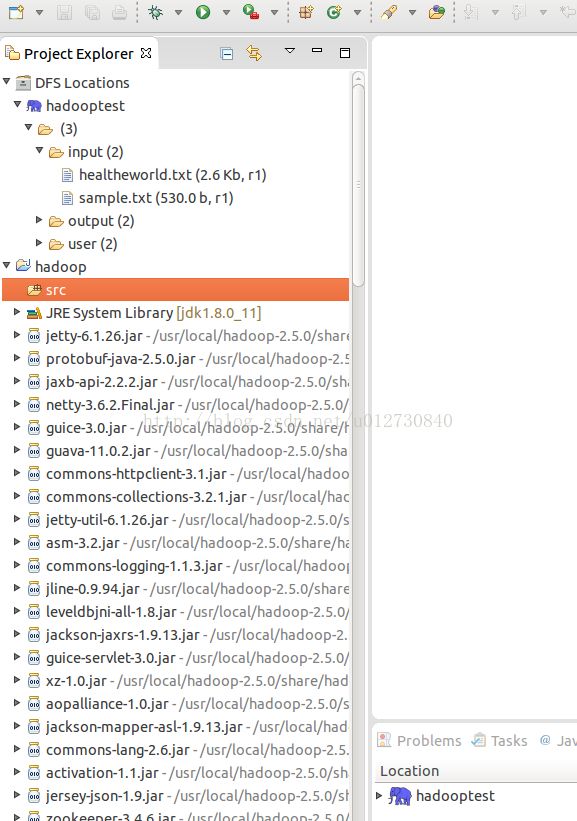Click the Open Type folder icon
The height and width of the screenshot is (821, 577).
tap(436, 12)
